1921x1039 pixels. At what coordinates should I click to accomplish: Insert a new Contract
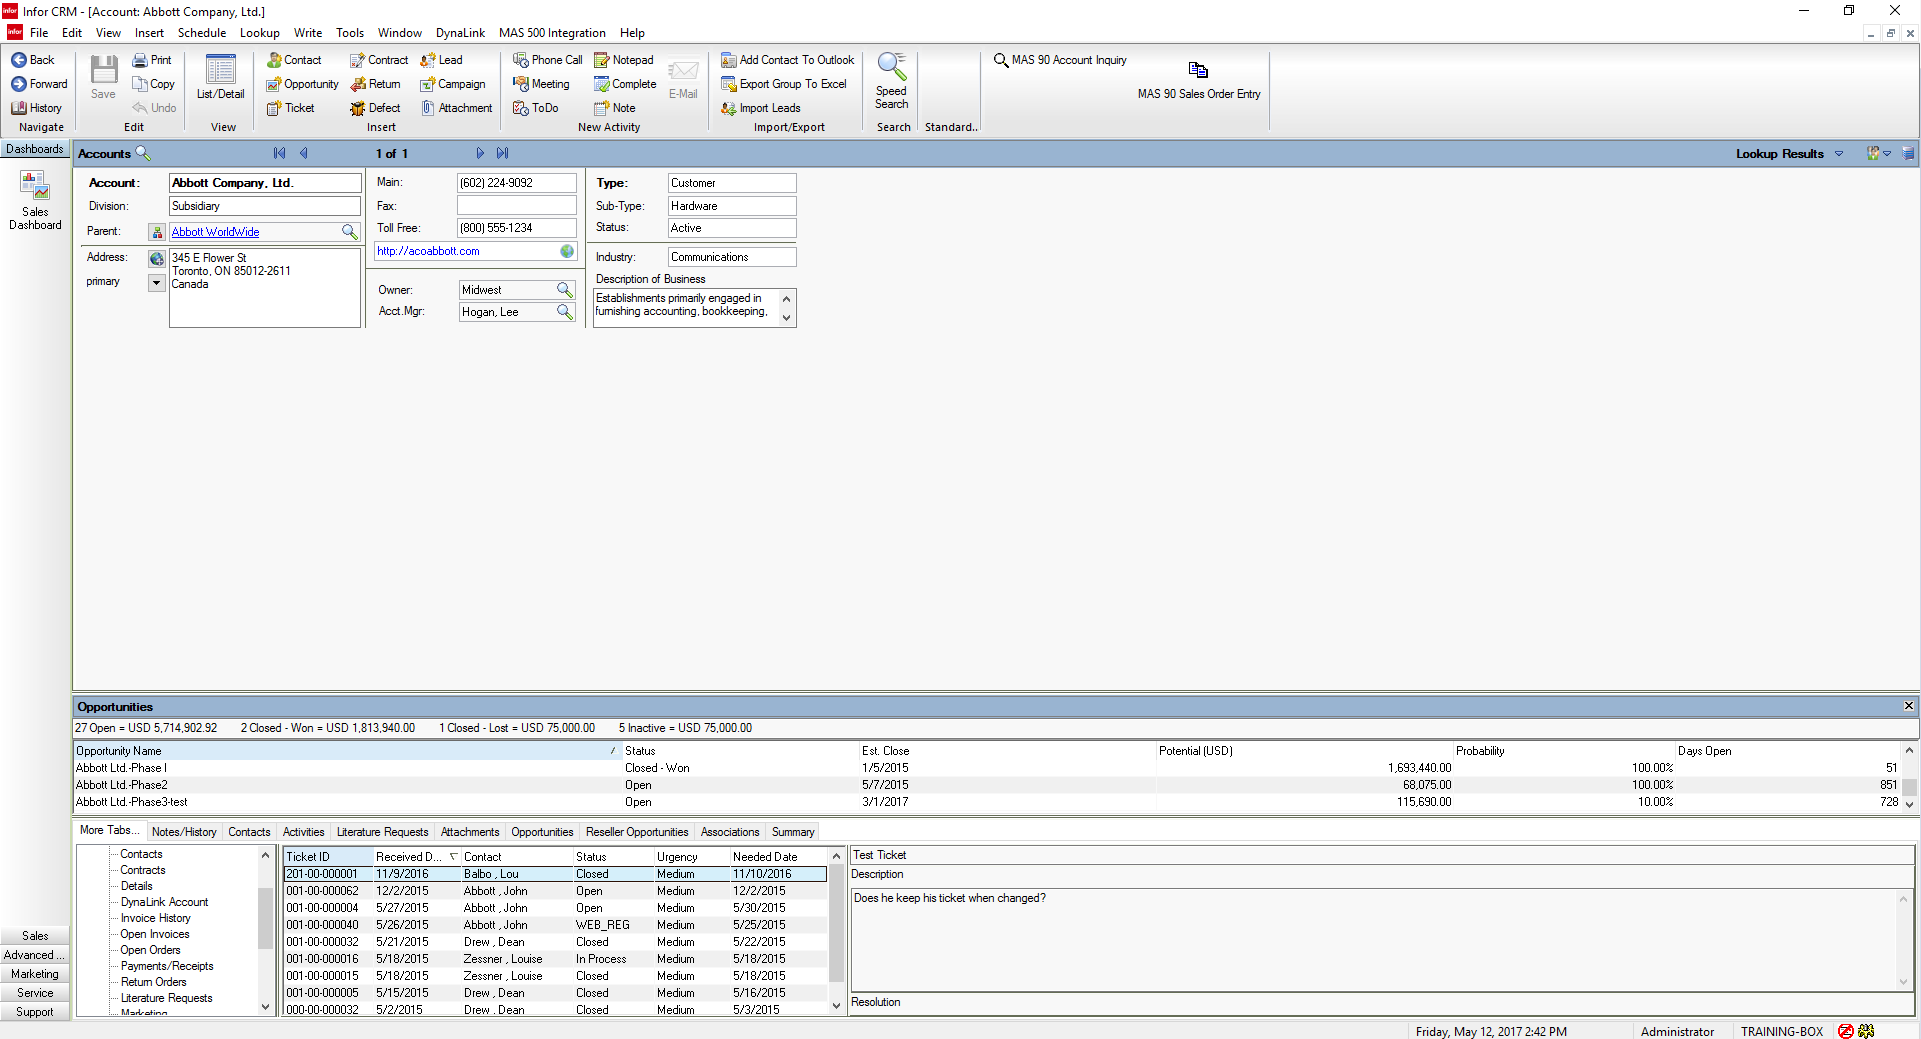point(378,60)
